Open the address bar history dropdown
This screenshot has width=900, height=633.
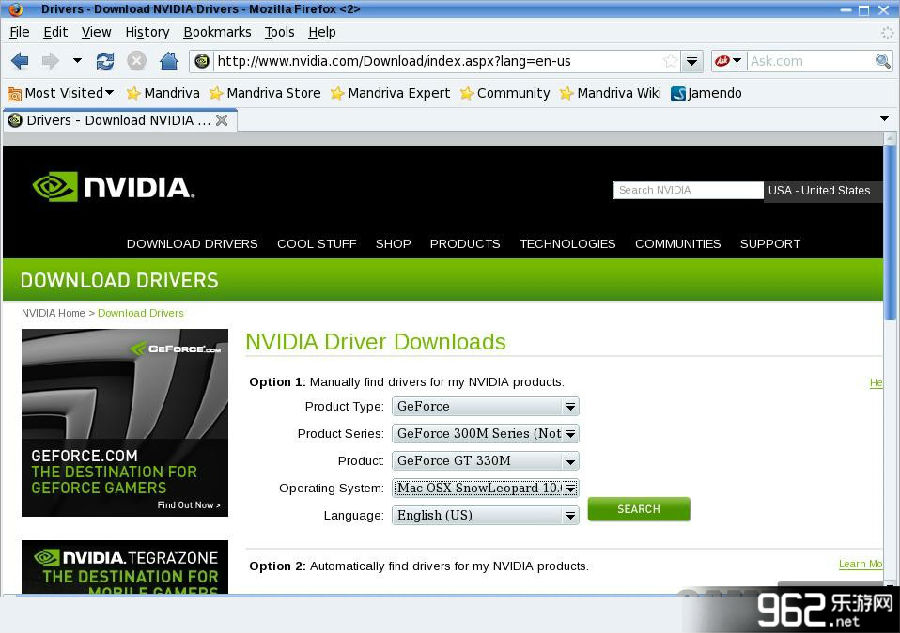pyautogui.click(x=692, y=61)
